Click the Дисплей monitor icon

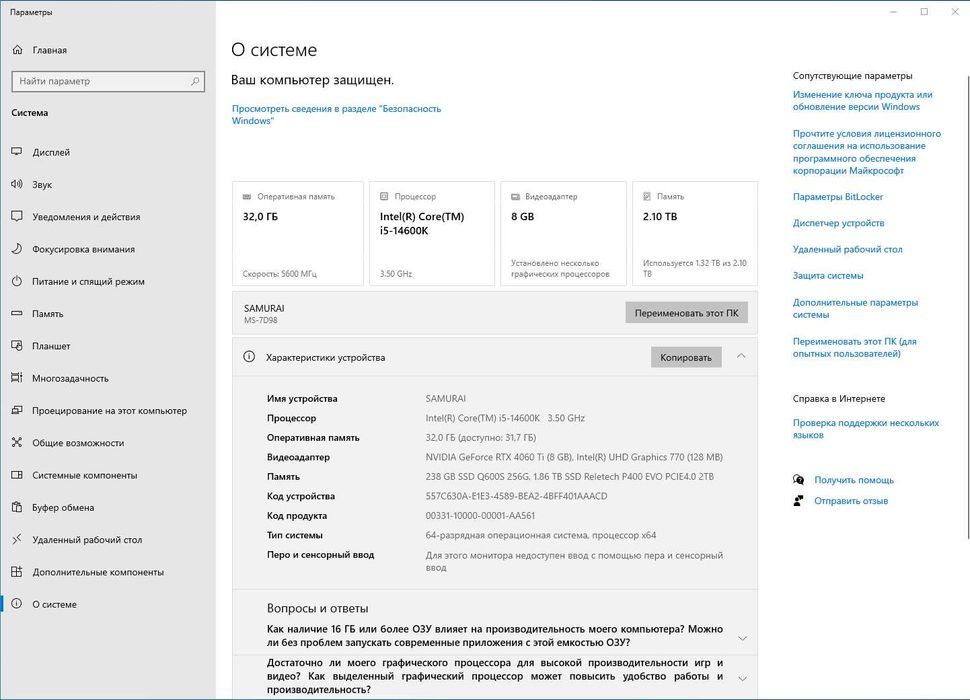[17, 152]
